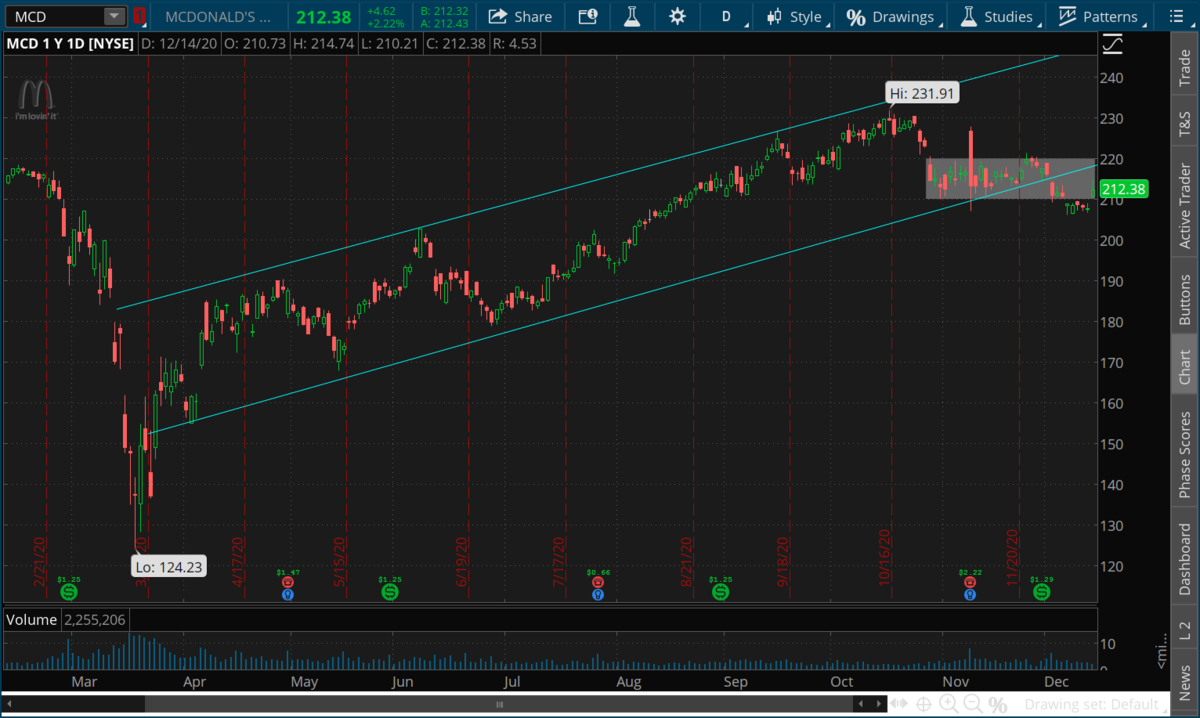Open the MCD symbol dropdown arrow
The height and width of the screenshot is (718, 1200).
coord(114,17)
